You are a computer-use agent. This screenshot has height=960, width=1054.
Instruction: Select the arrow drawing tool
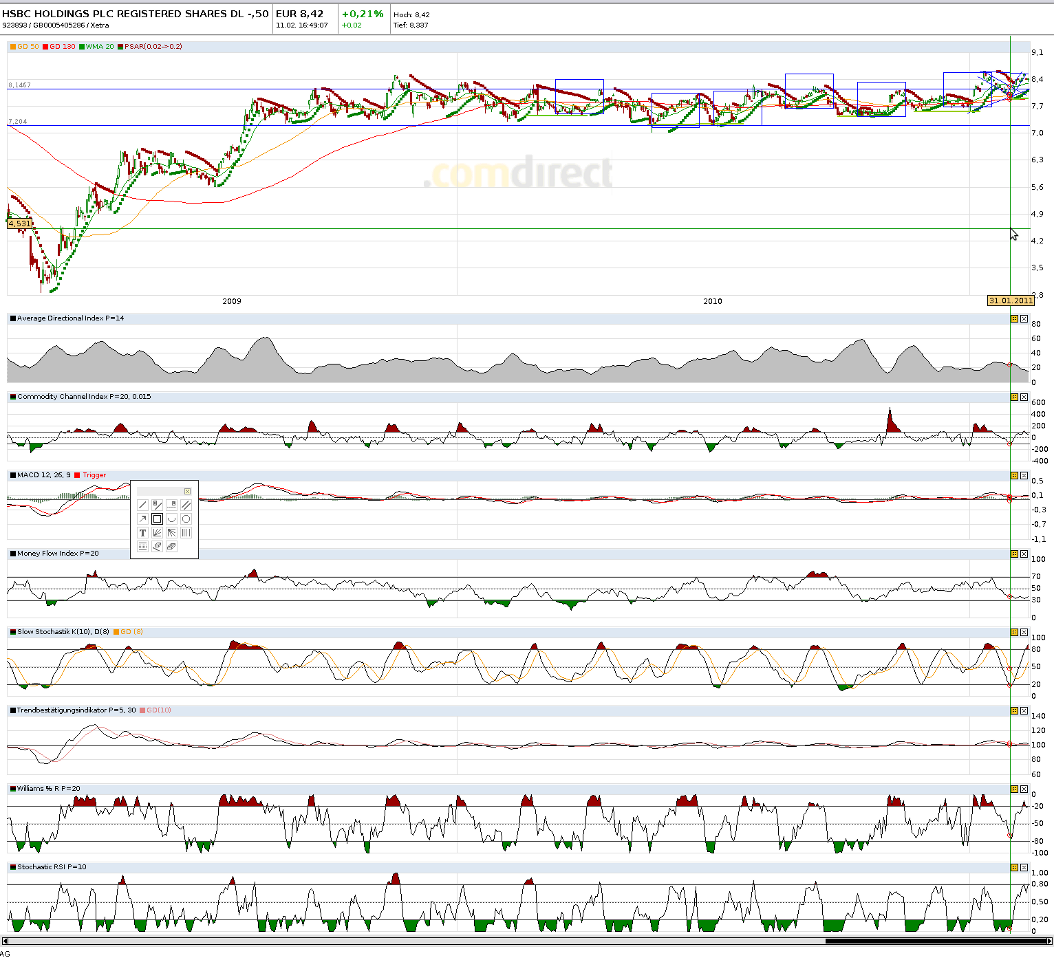143,519
